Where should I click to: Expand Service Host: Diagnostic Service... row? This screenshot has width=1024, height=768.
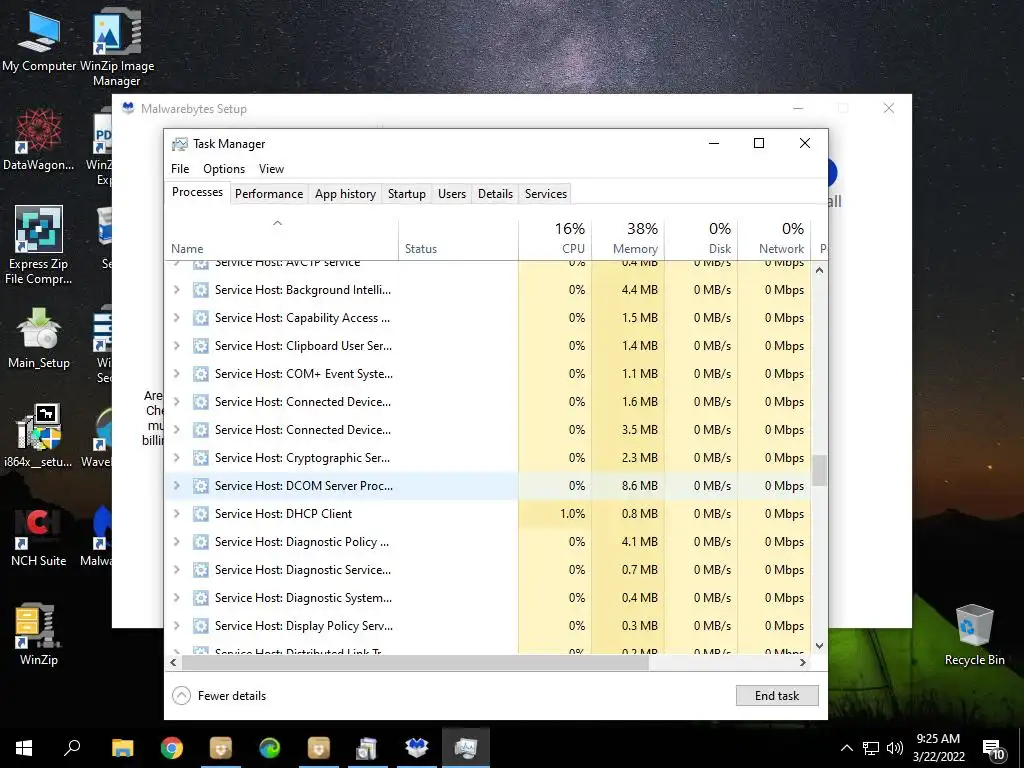(x=176, y=570)
